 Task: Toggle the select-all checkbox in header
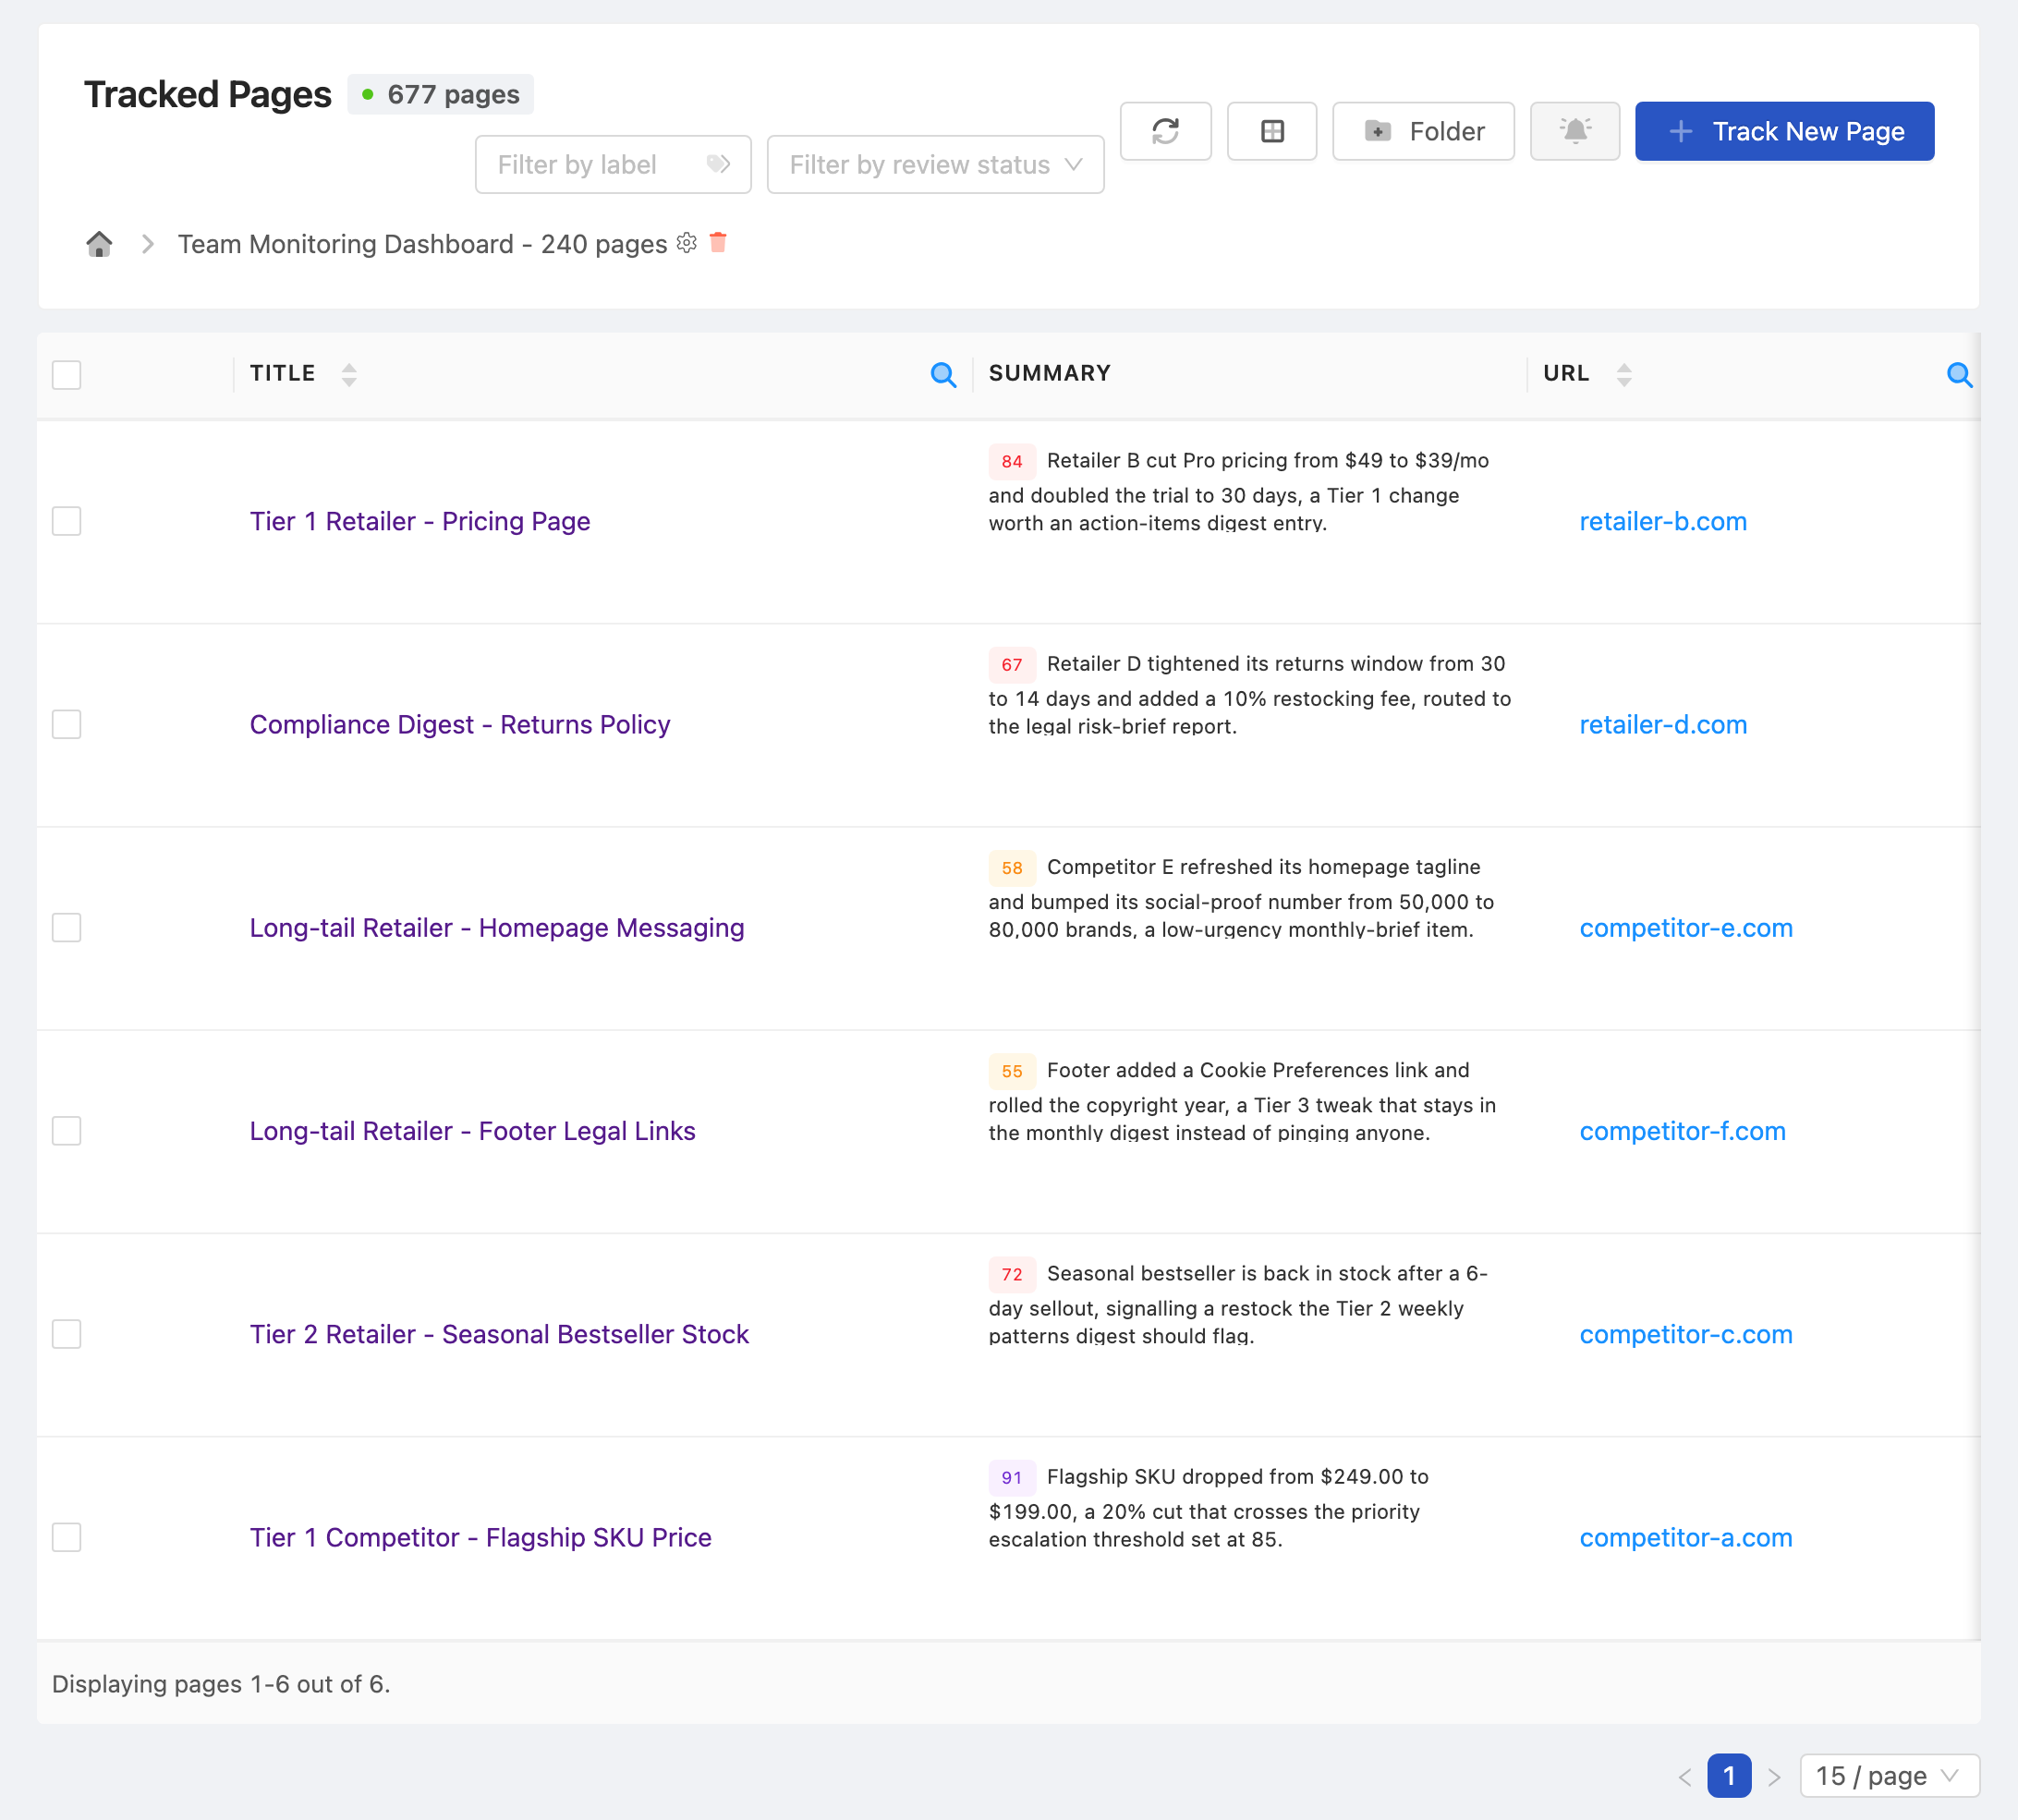[x=66, y=375]
